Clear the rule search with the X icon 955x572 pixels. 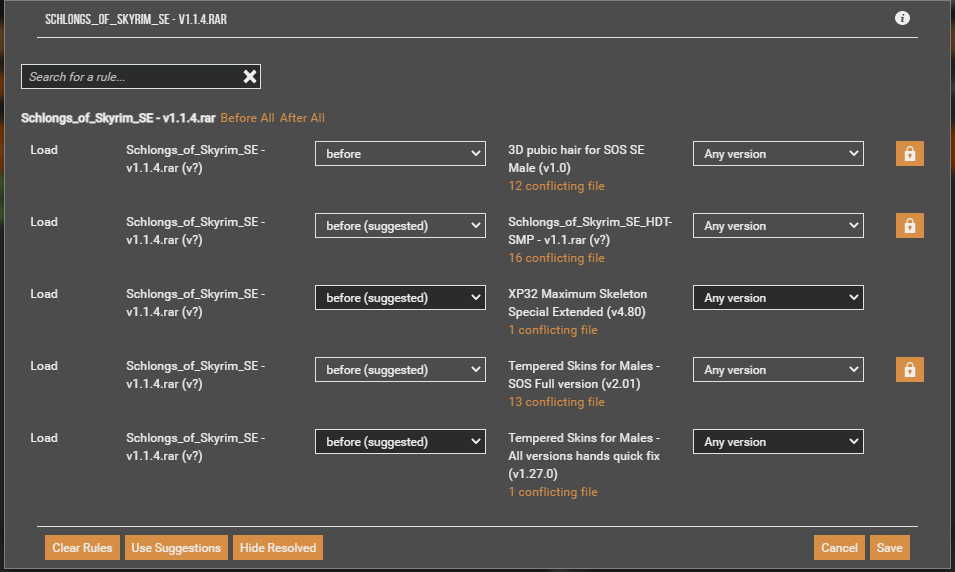[250, 76]
